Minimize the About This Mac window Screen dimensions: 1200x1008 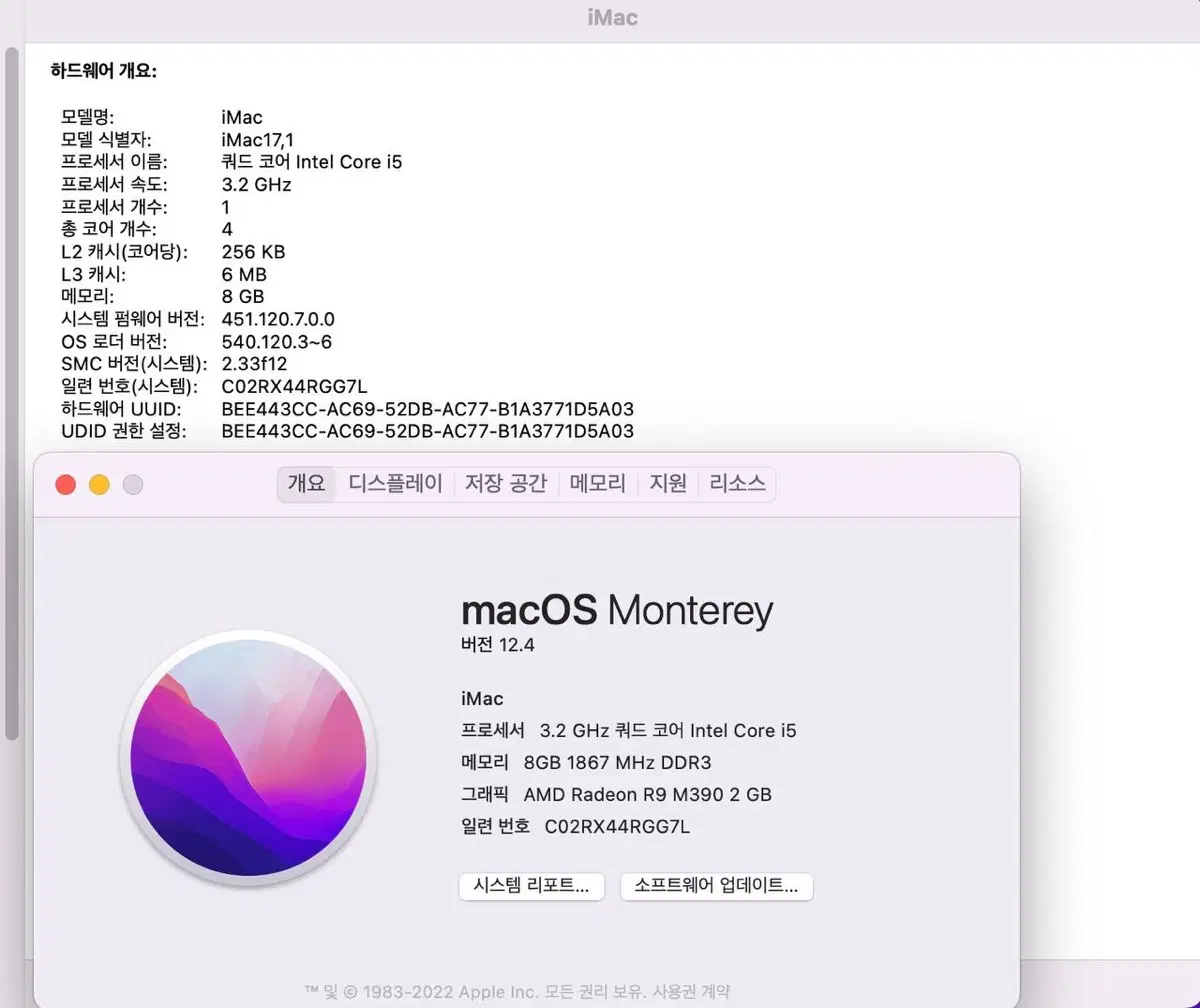99,485
